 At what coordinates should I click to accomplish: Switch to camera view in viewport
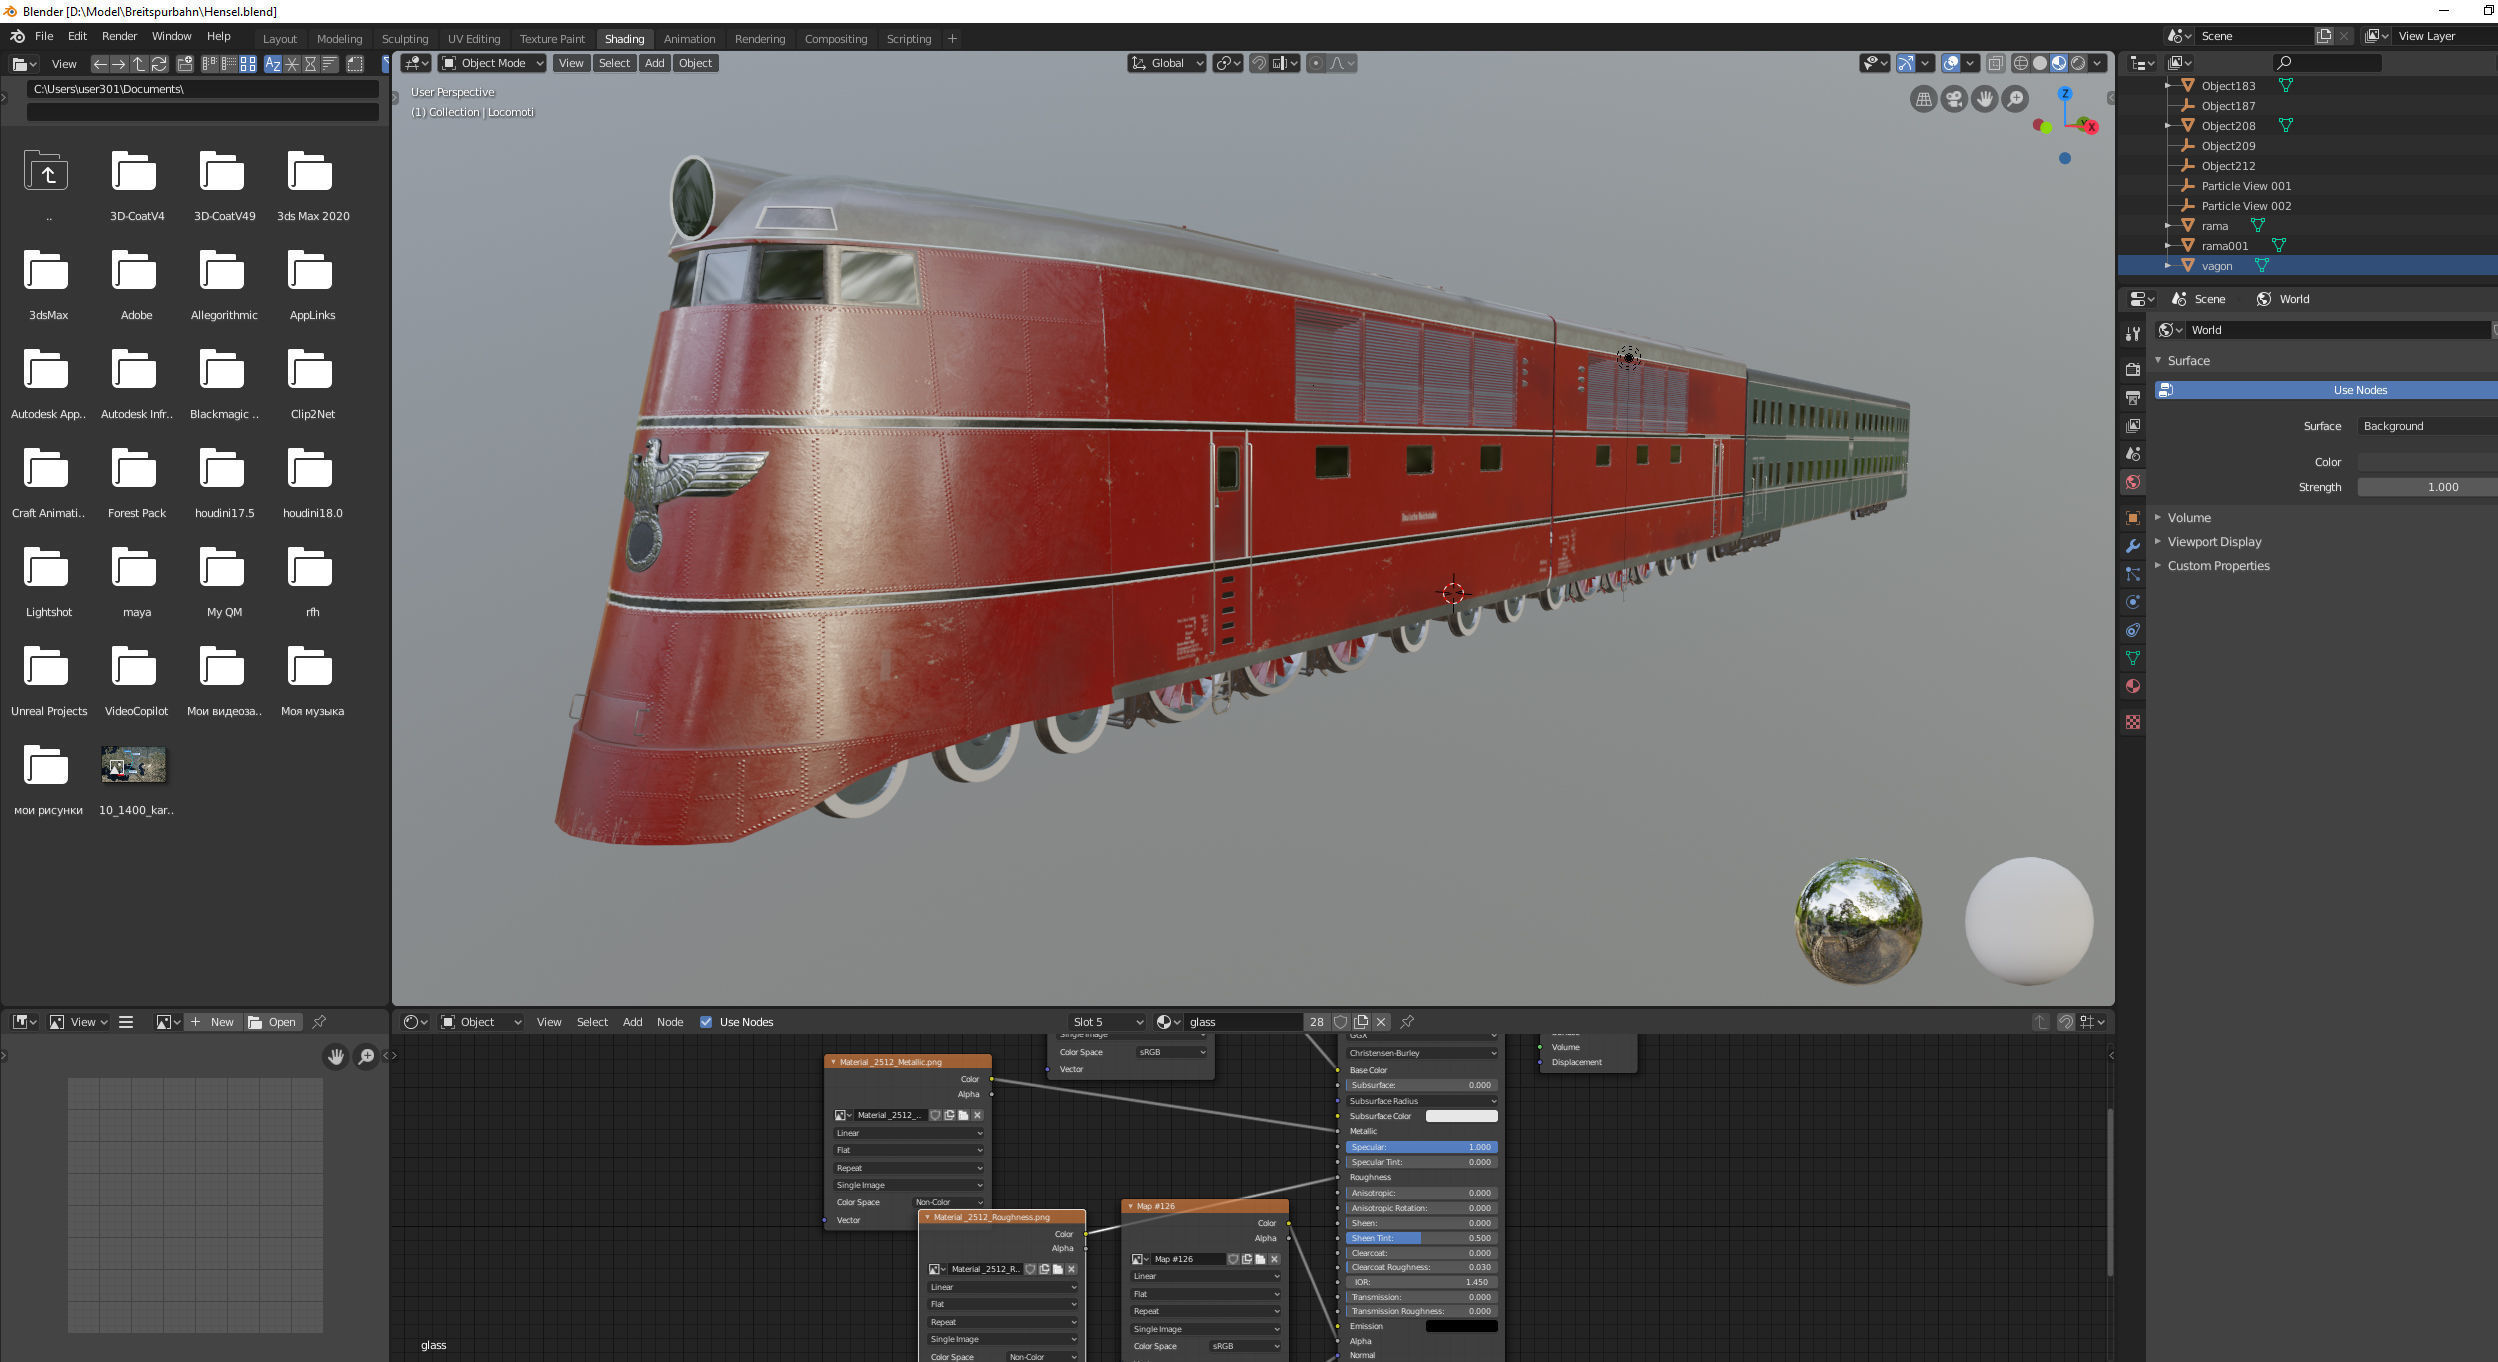point(1954,99)
